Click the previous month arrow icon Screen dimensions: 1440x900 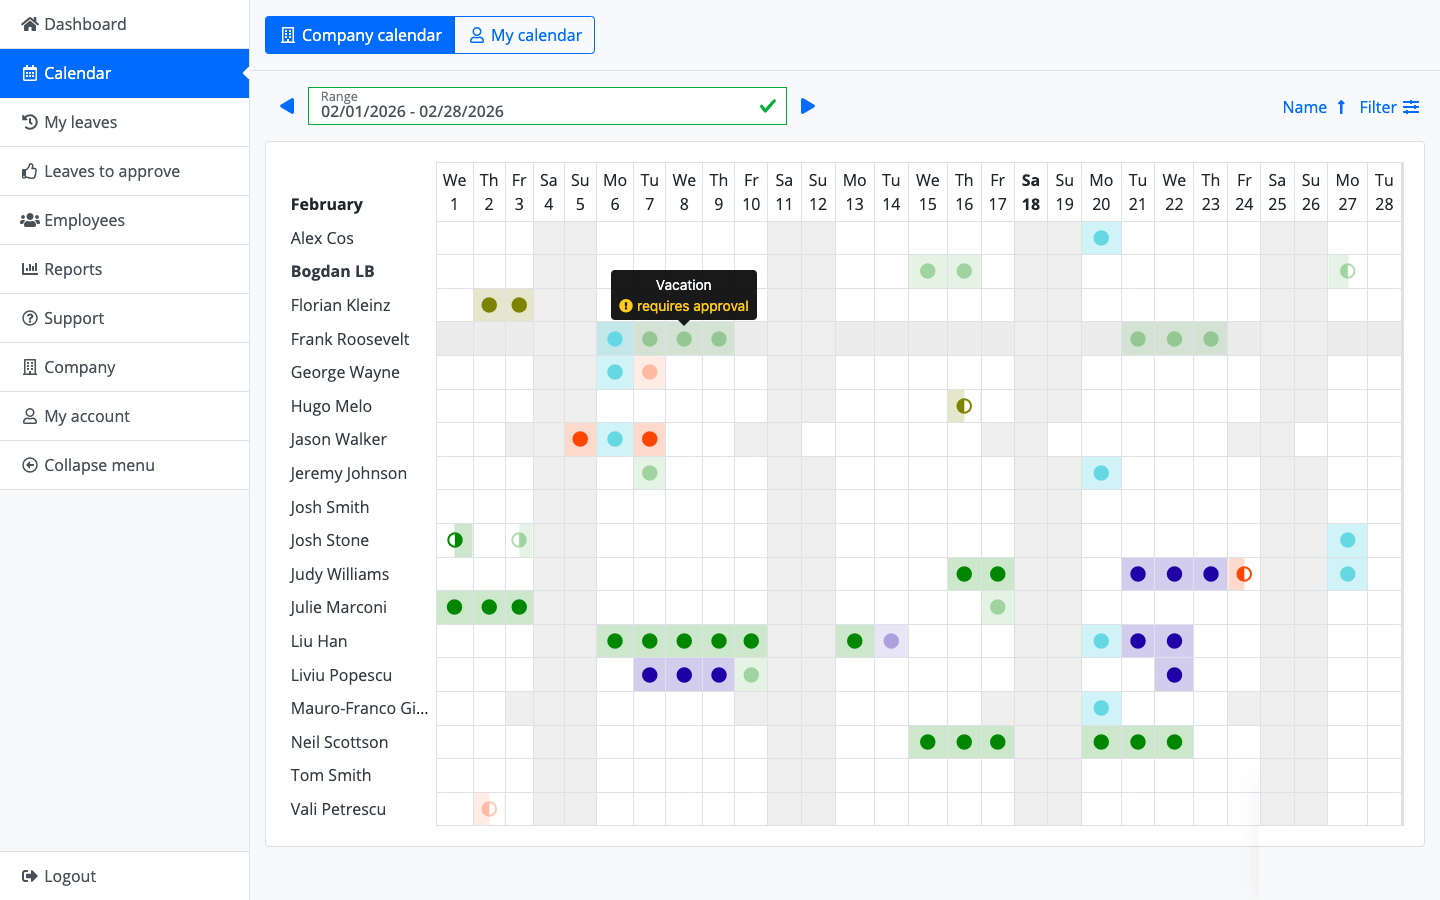tap(287, 106)
